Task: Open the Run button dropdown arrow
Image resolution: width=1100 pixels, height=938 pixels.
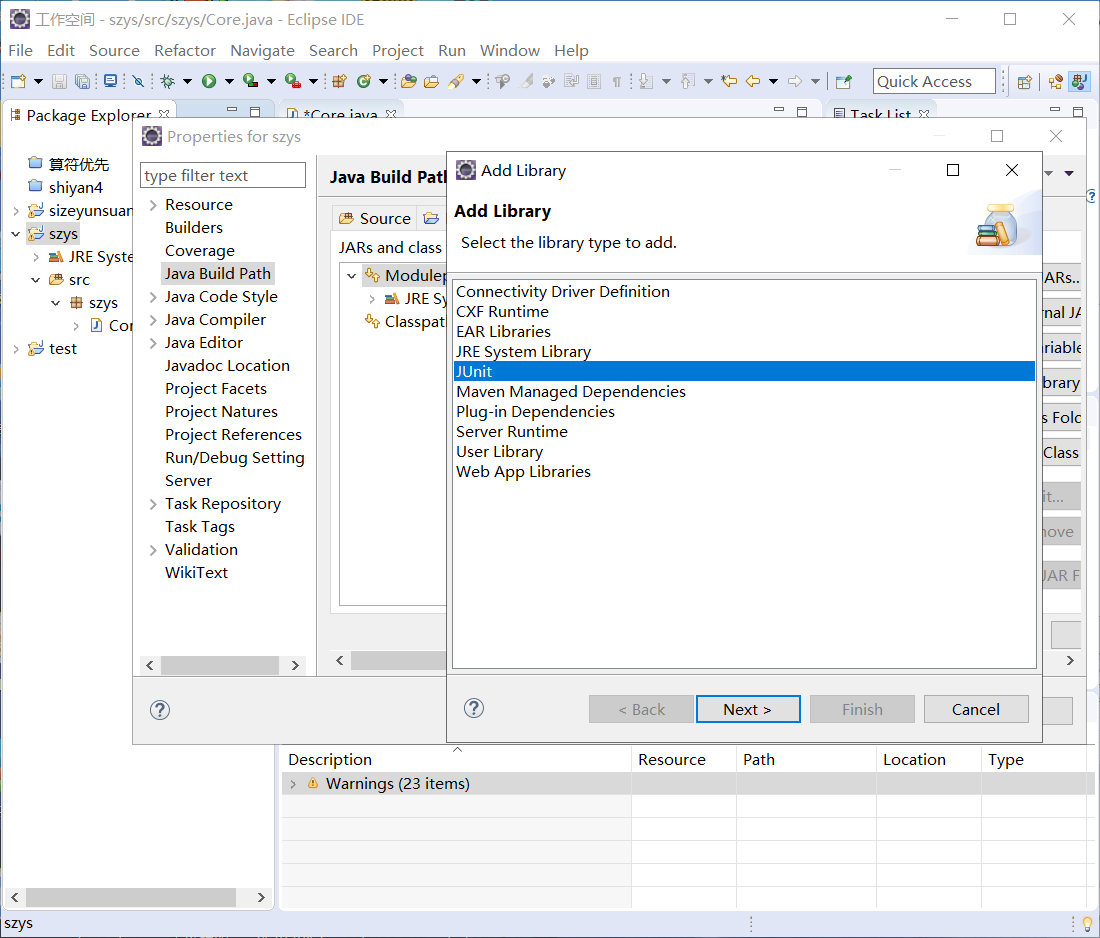Action: pyautogui.click(x=229, y=81)
